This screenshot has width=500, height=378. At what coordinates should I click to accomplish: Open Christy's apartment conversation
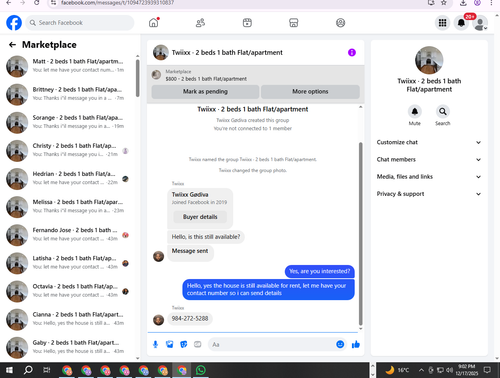click(x=68, y=150)
